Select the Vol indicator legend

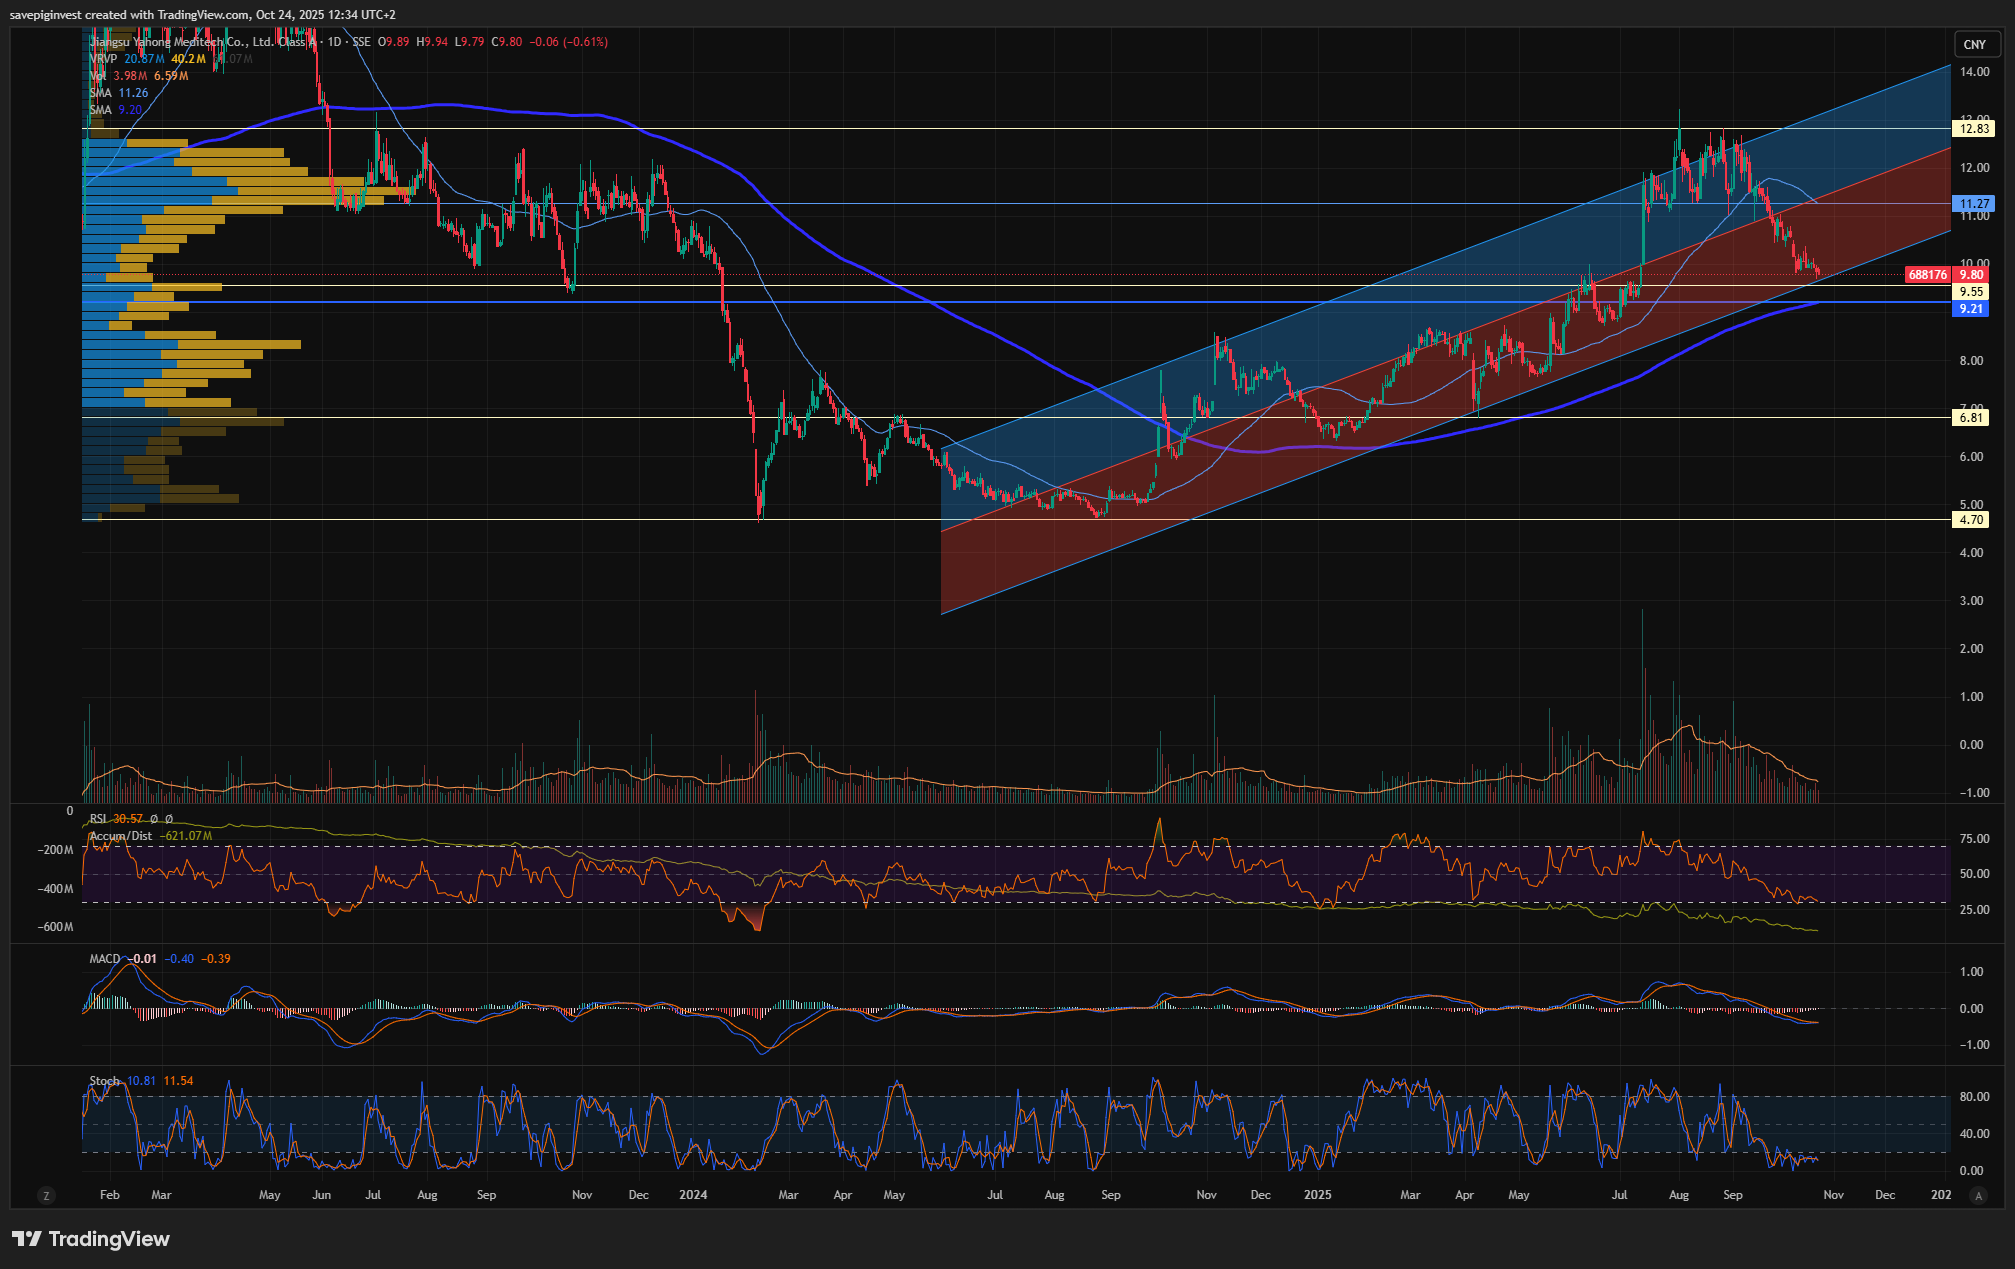click(x=98, y=76)
